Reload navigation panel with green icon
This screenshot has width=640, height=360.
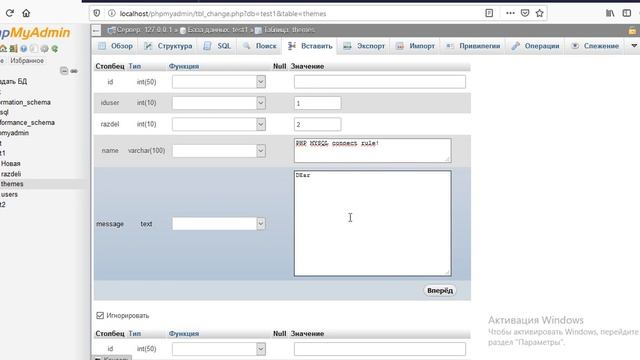coord(54,49)
